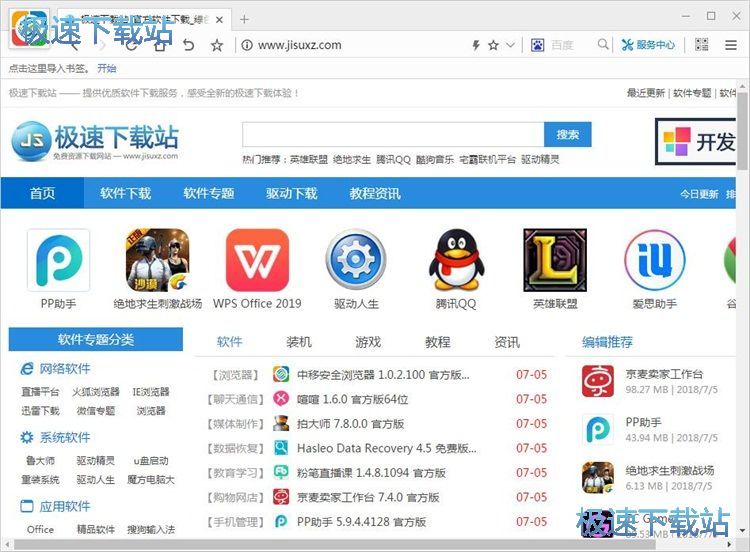This screenshot has width=750, height=552.
Task: Open the PP助手 app icon
Action: coord(58,260)
